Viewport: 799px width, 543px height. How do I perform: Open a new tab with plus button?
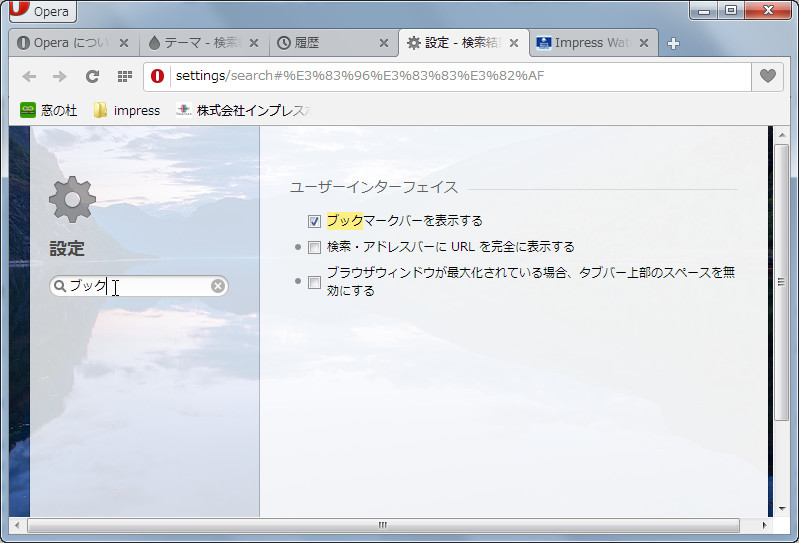673,44
